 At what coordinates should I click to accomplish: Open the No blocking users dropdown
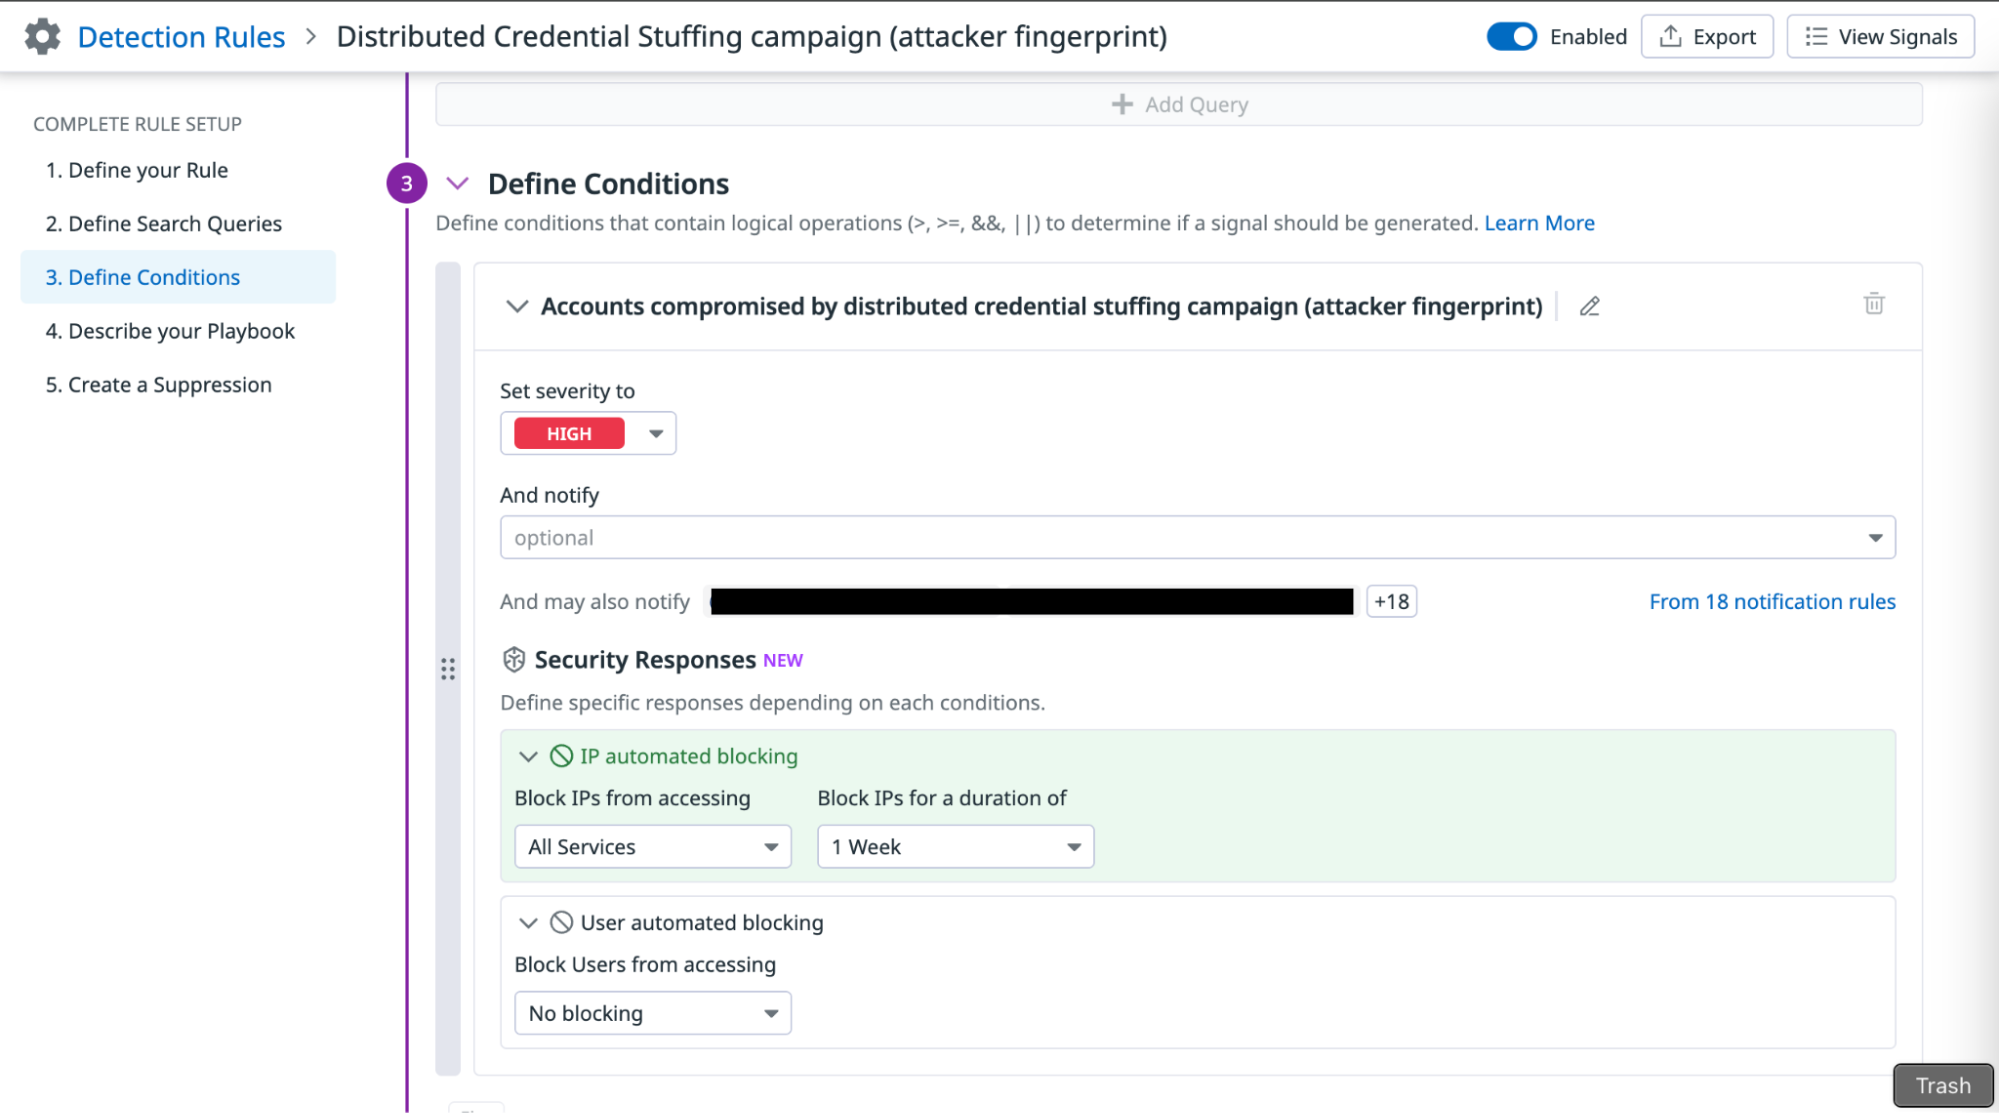pos(652,1013)
